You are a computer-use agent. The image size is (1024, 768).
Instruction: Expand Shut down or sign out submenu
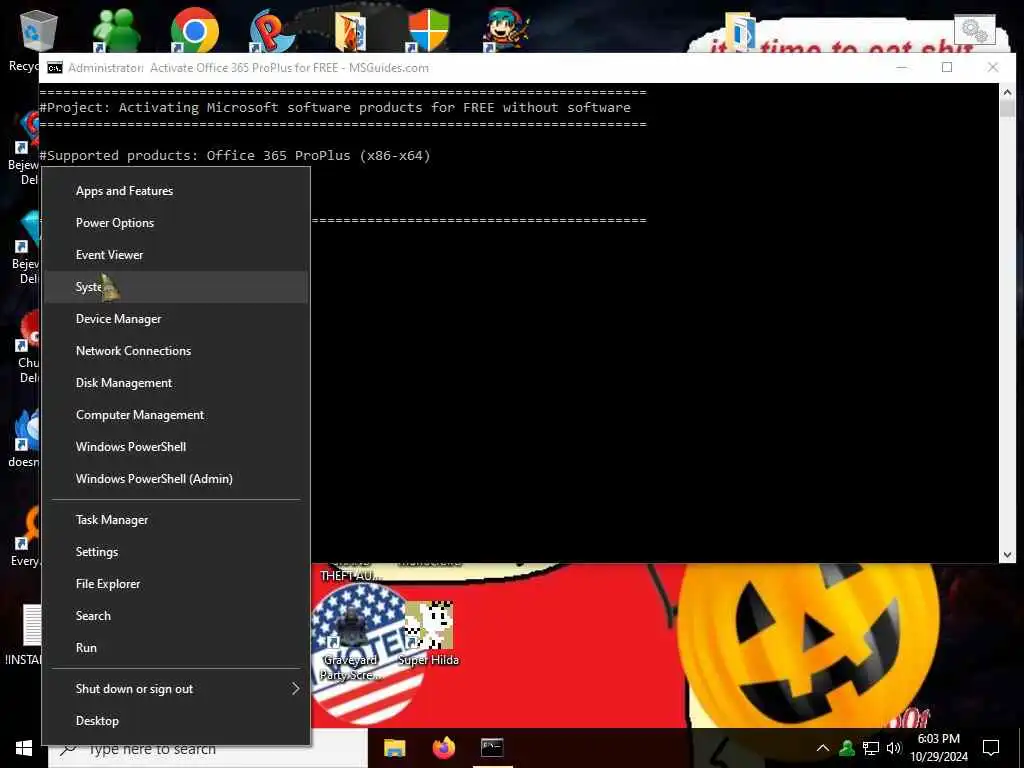pos(176,689)
